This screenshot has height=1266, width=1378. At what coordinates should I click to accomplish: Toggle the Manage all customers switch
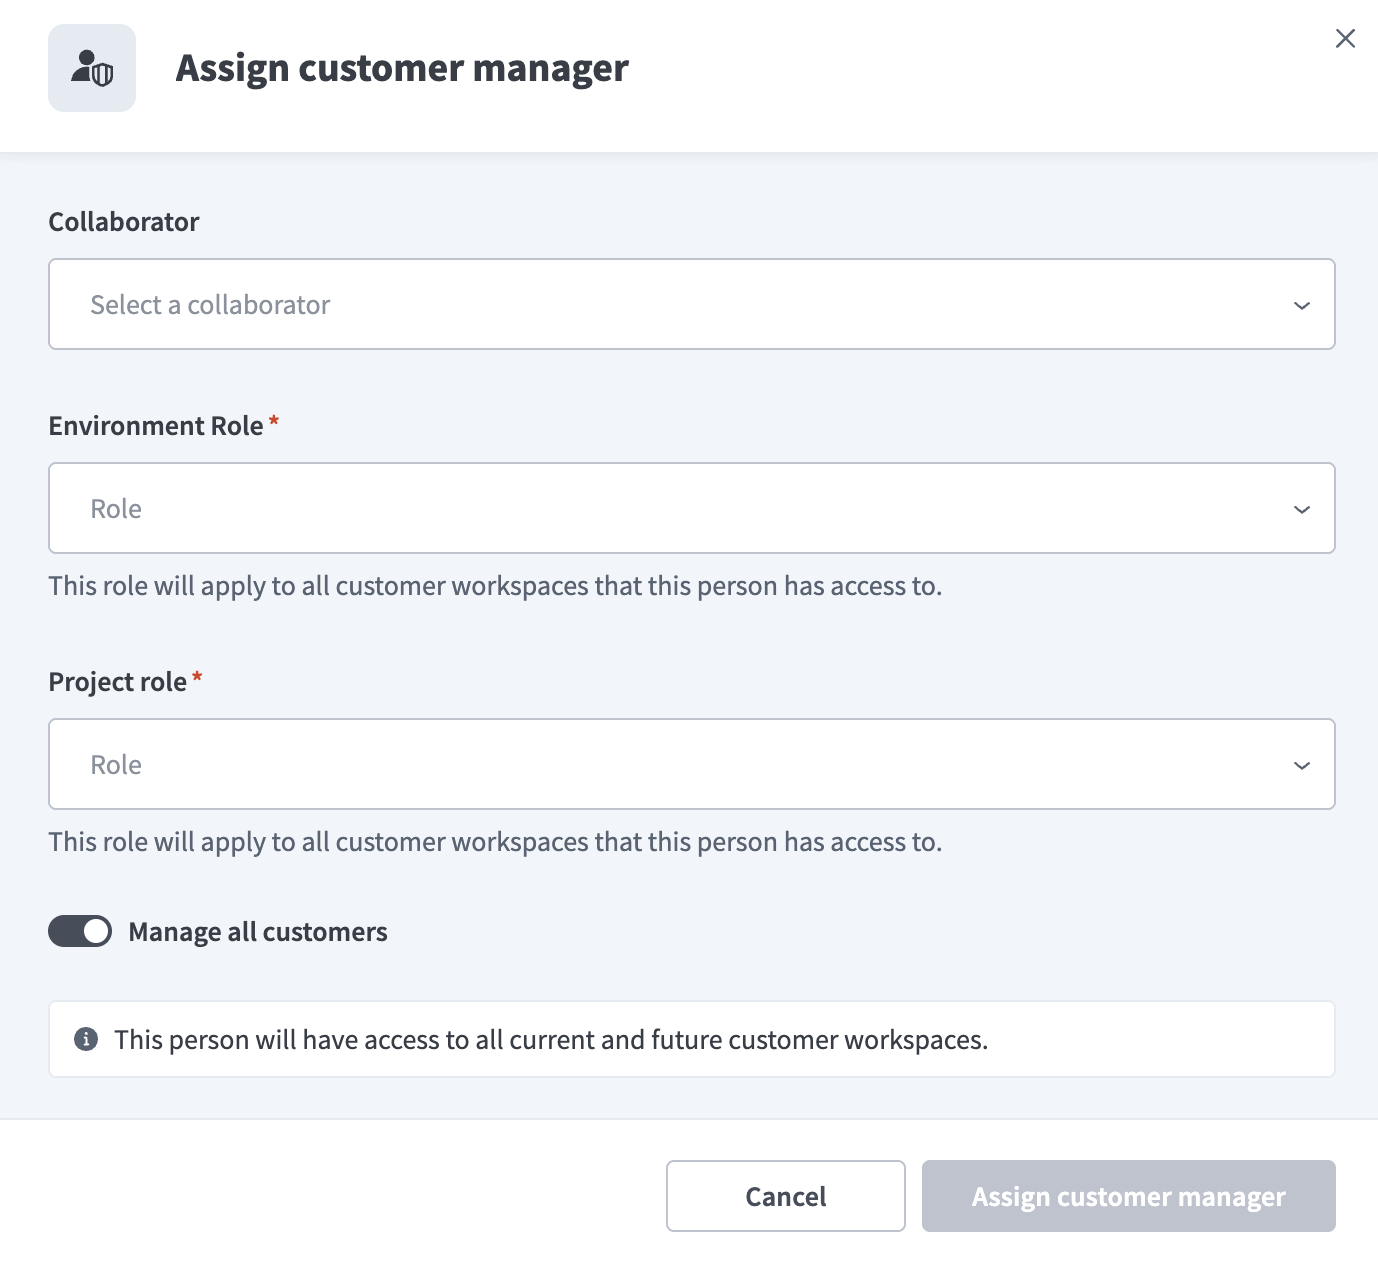[80, 931]
